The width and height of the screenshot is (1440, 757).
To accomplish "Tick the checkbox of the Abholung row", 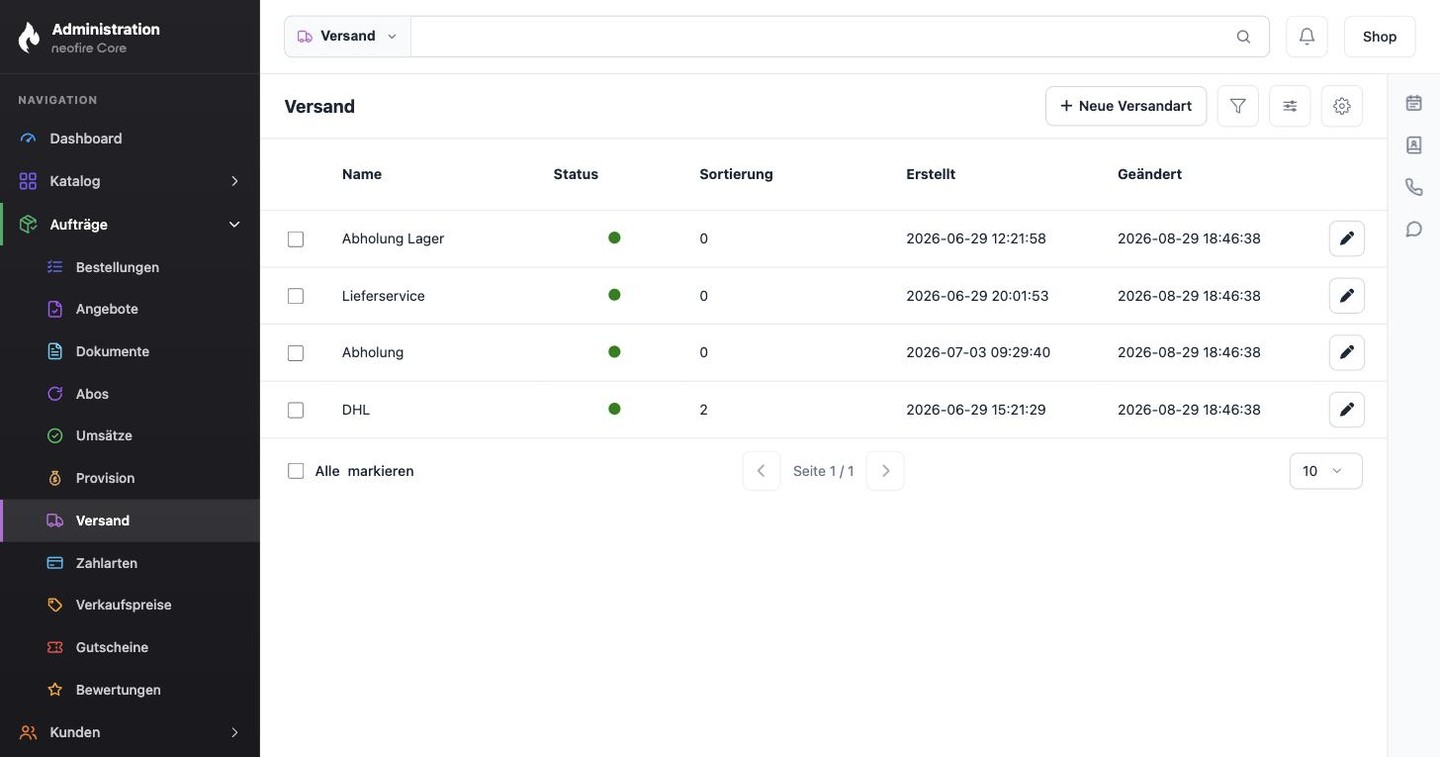I will (x=296, y=353).
